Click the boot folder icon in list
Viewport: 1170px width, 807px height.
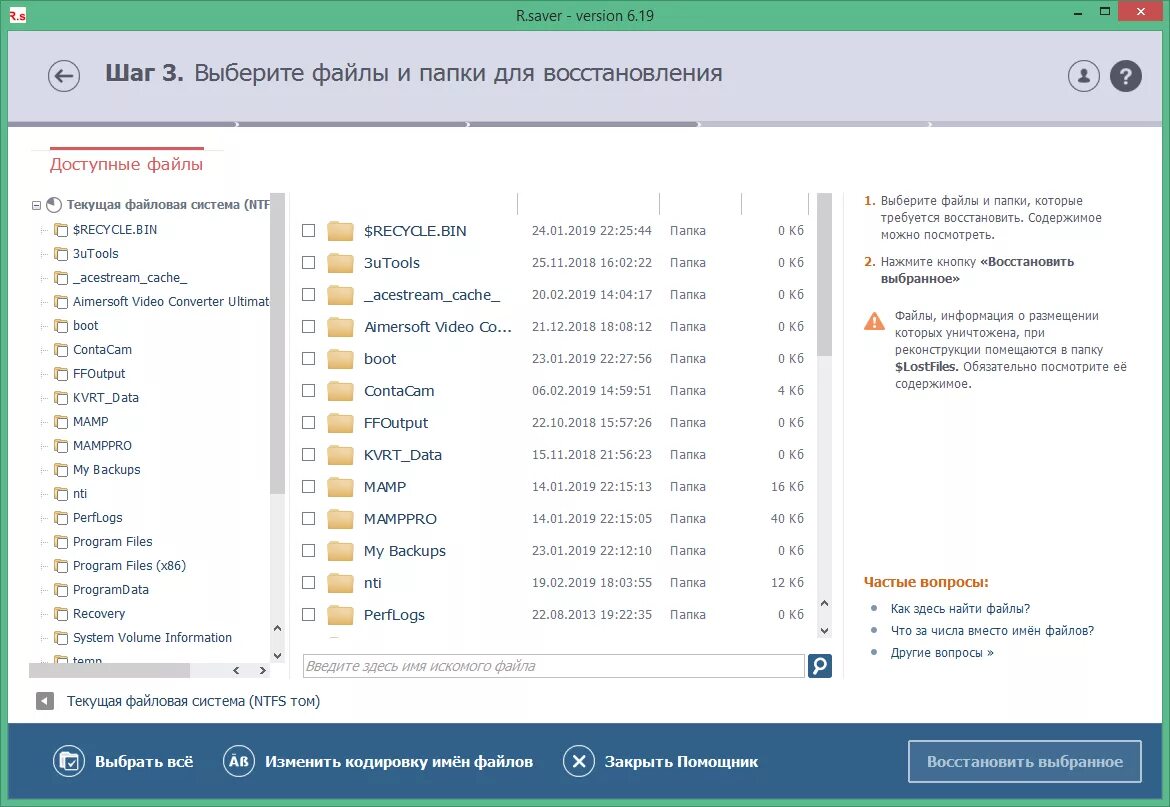point(340,359)
